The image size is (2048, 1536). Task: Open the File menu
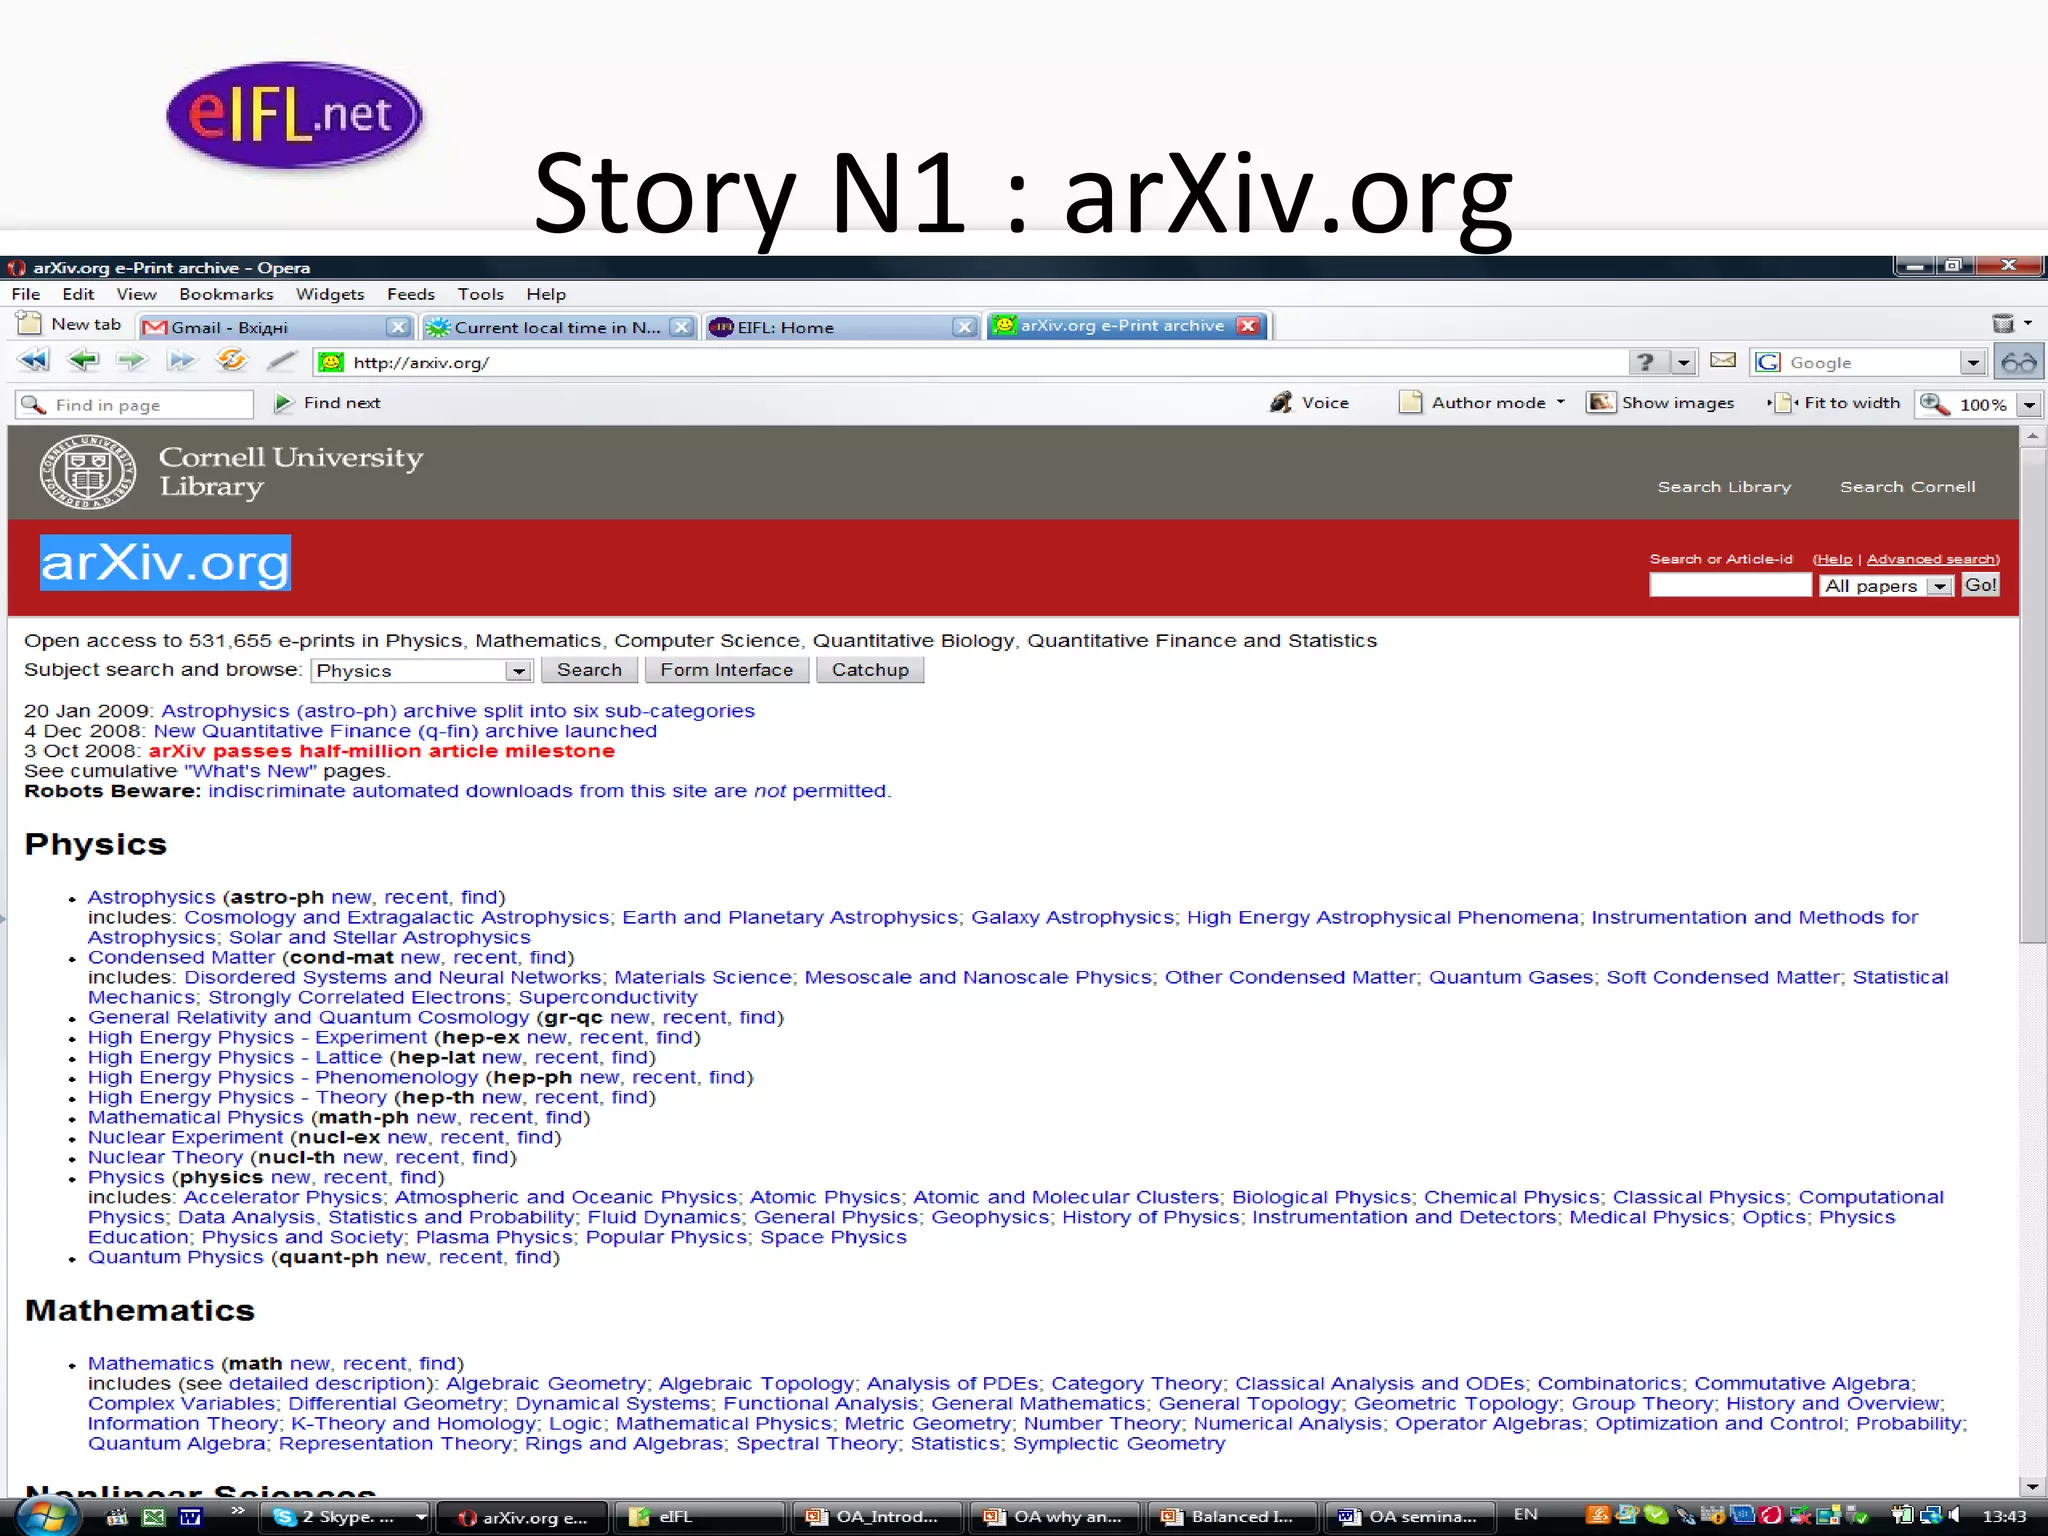pyautogui.click(x=26, y=294)
